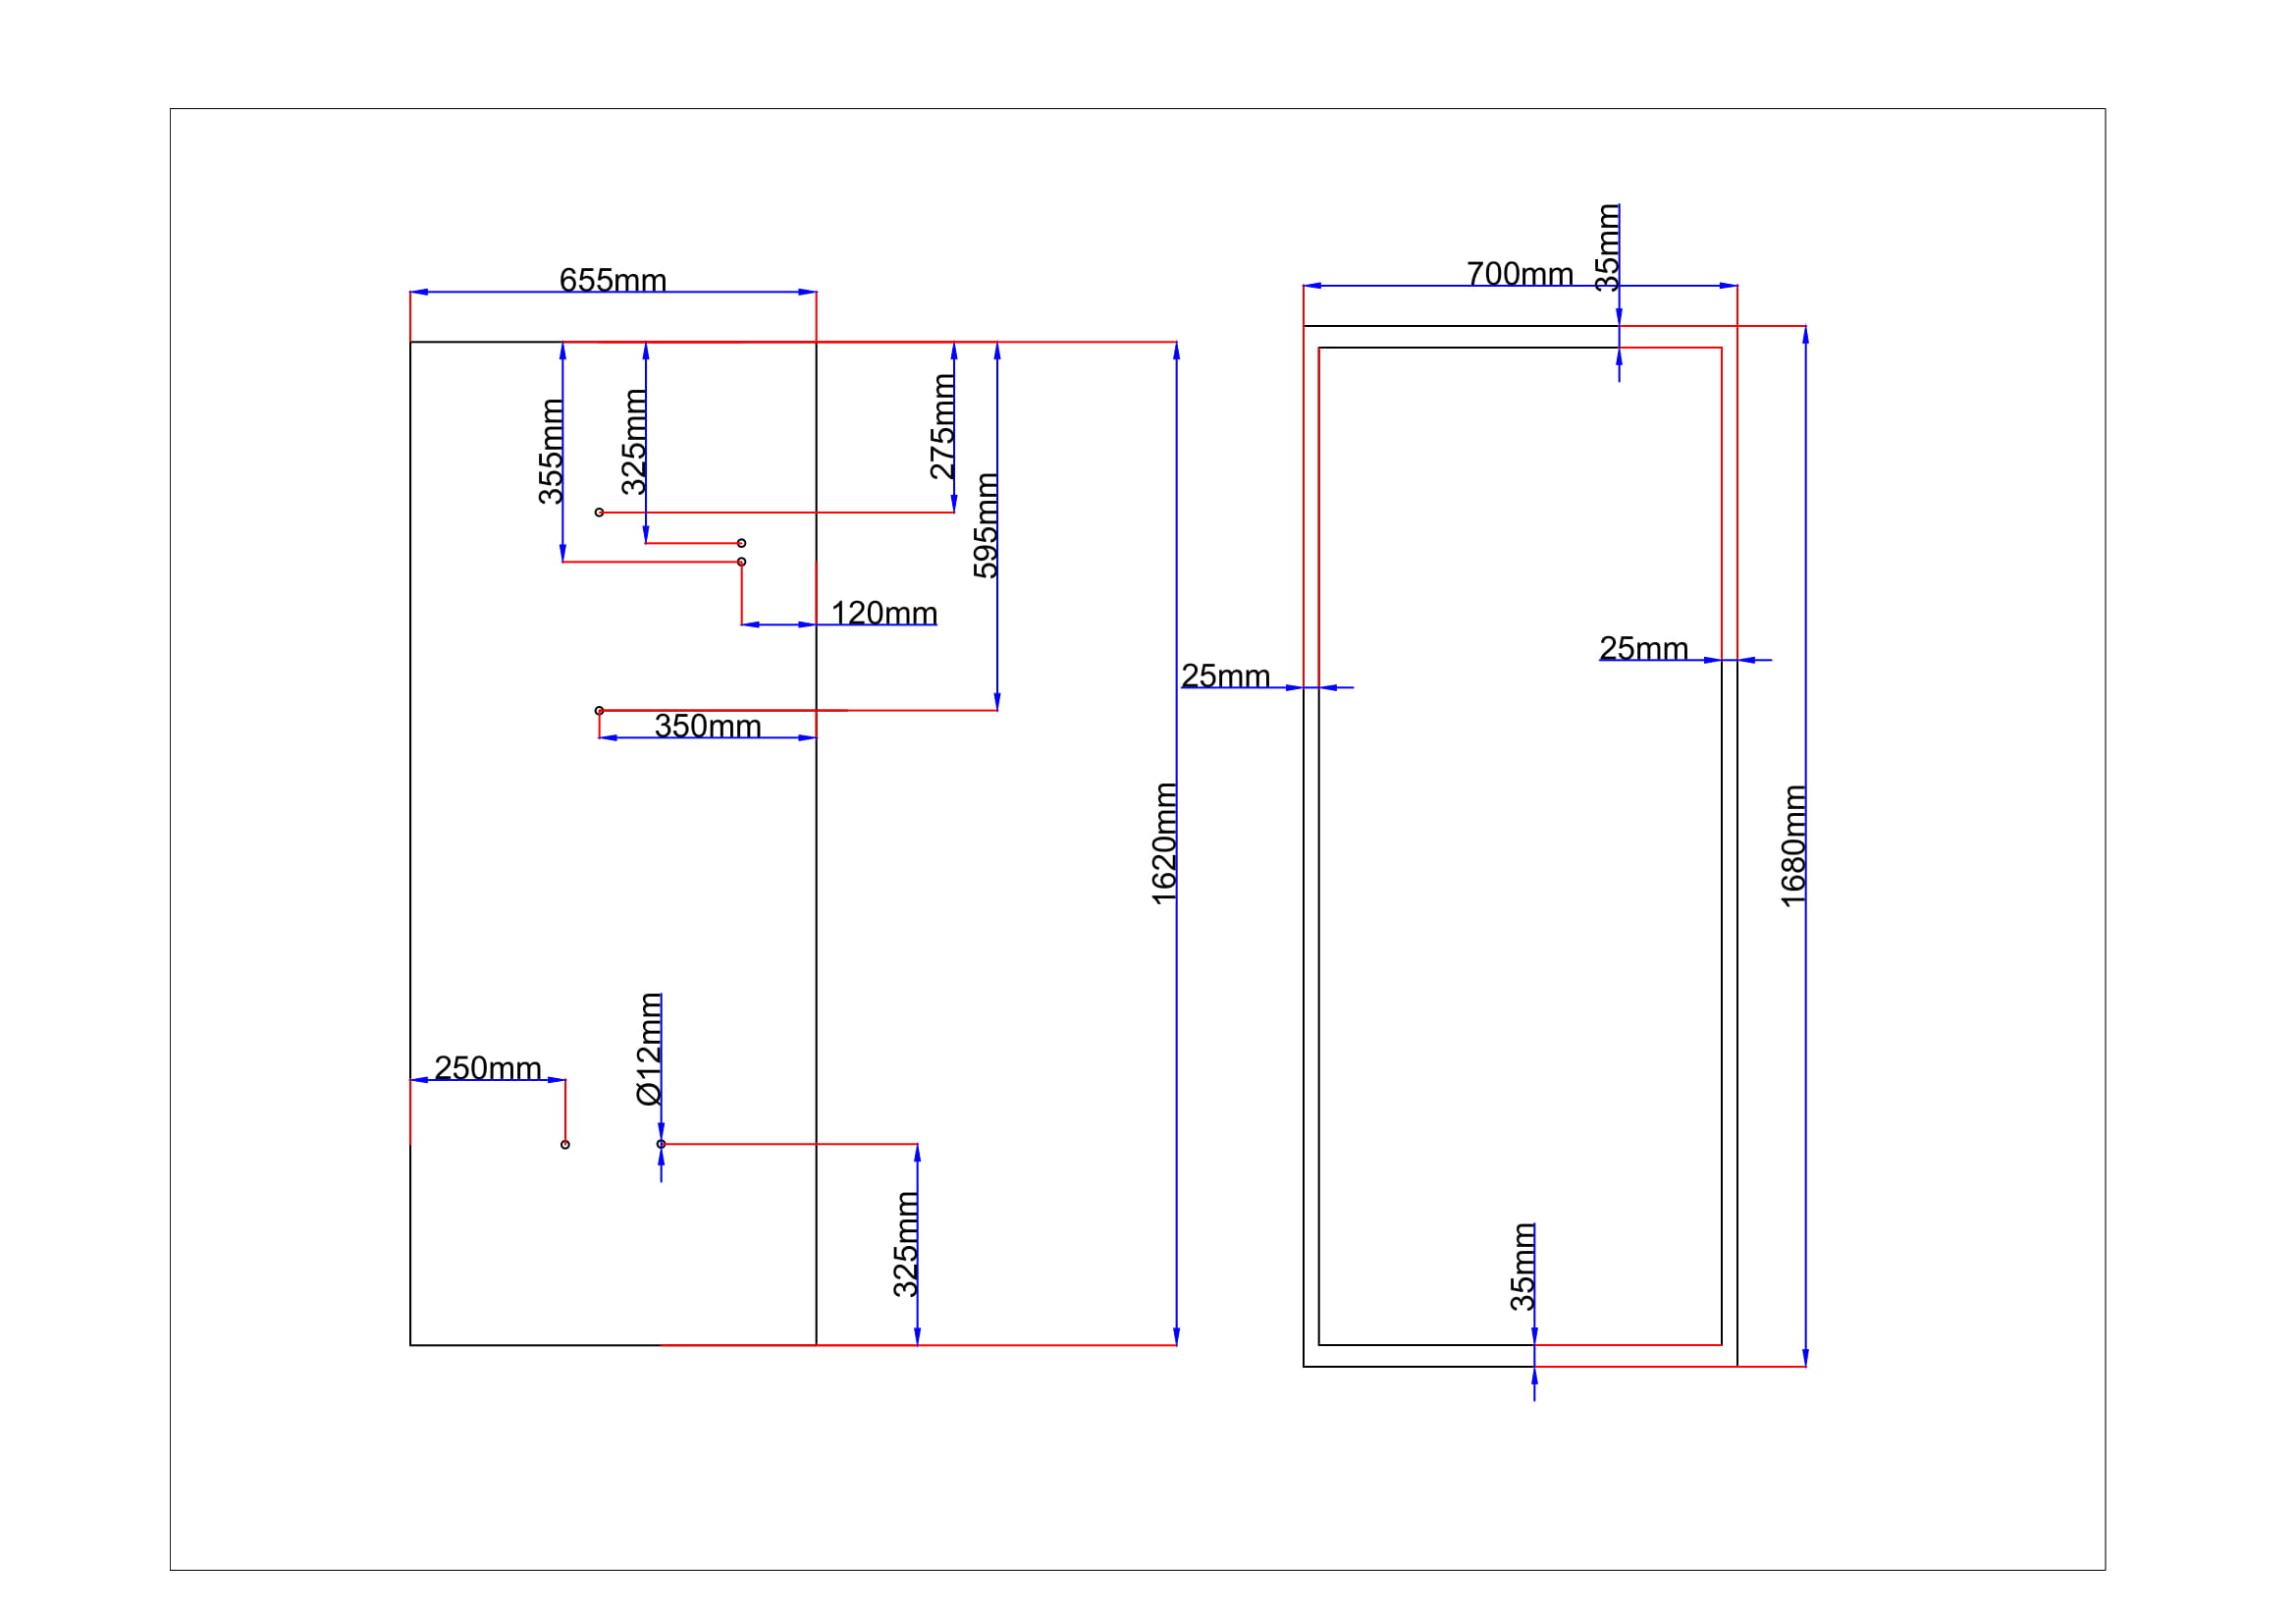Viewport: 2296px width, 1623px height.
Task: Click the 1620mm height dimension text
Action: (1163, 844)
